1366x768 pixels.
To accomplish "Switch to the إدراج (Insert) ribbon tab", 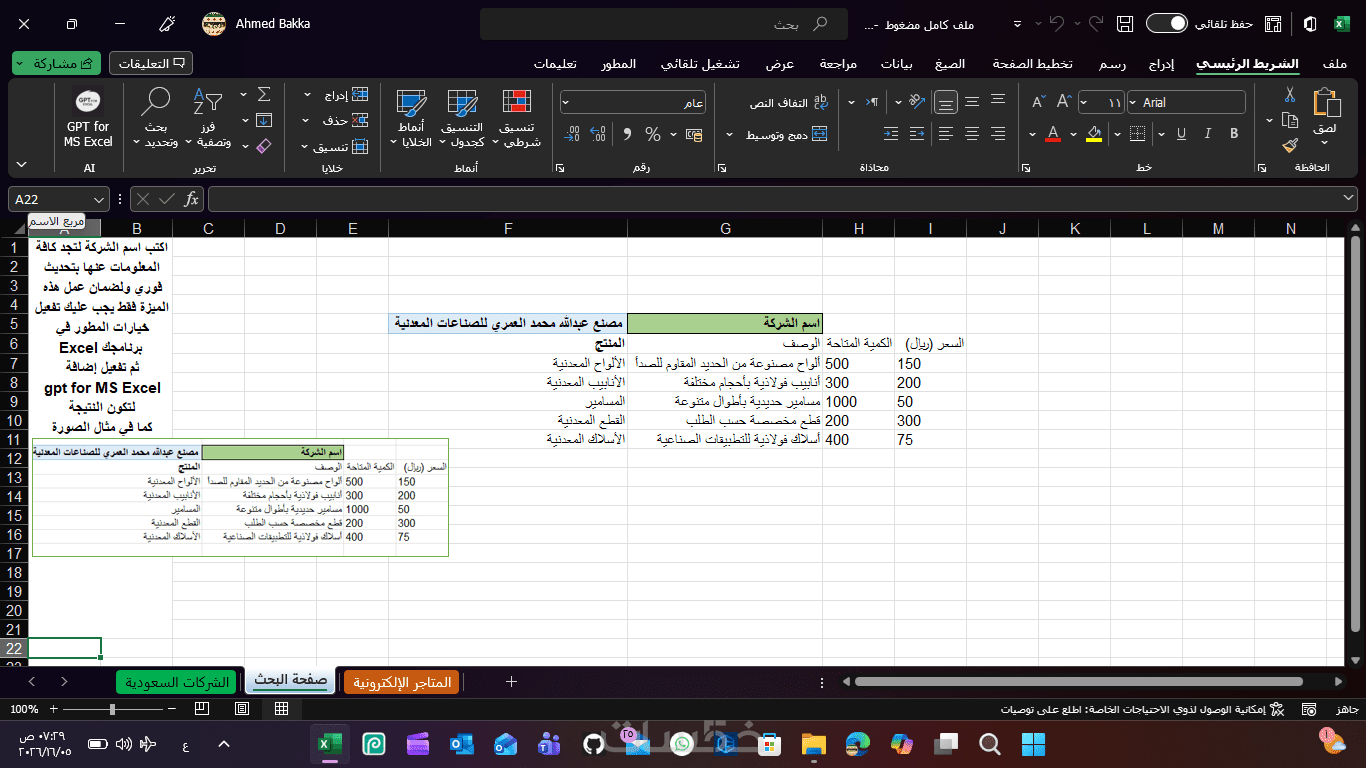I will pyautogui.click(x=1161, y=64).
